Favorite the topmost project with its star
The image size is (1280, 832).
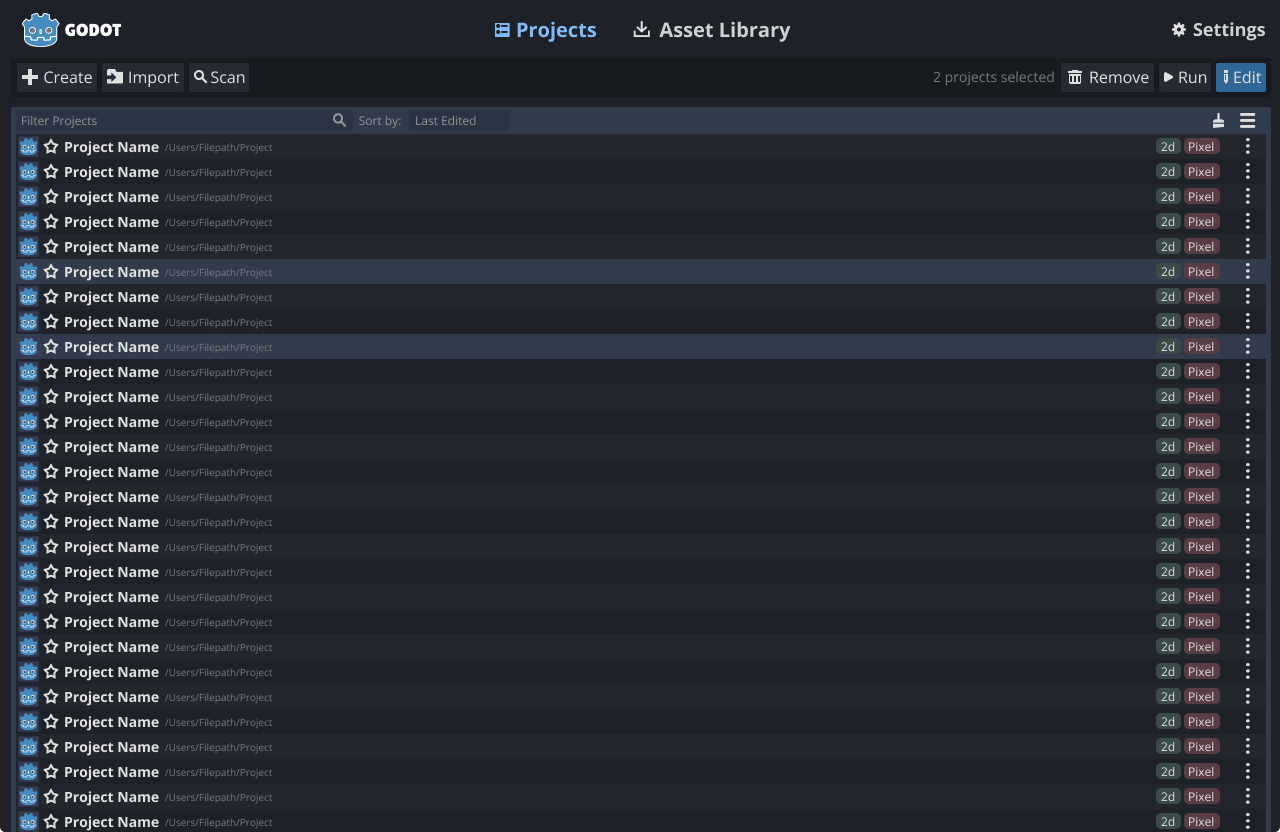click(51, 146)
